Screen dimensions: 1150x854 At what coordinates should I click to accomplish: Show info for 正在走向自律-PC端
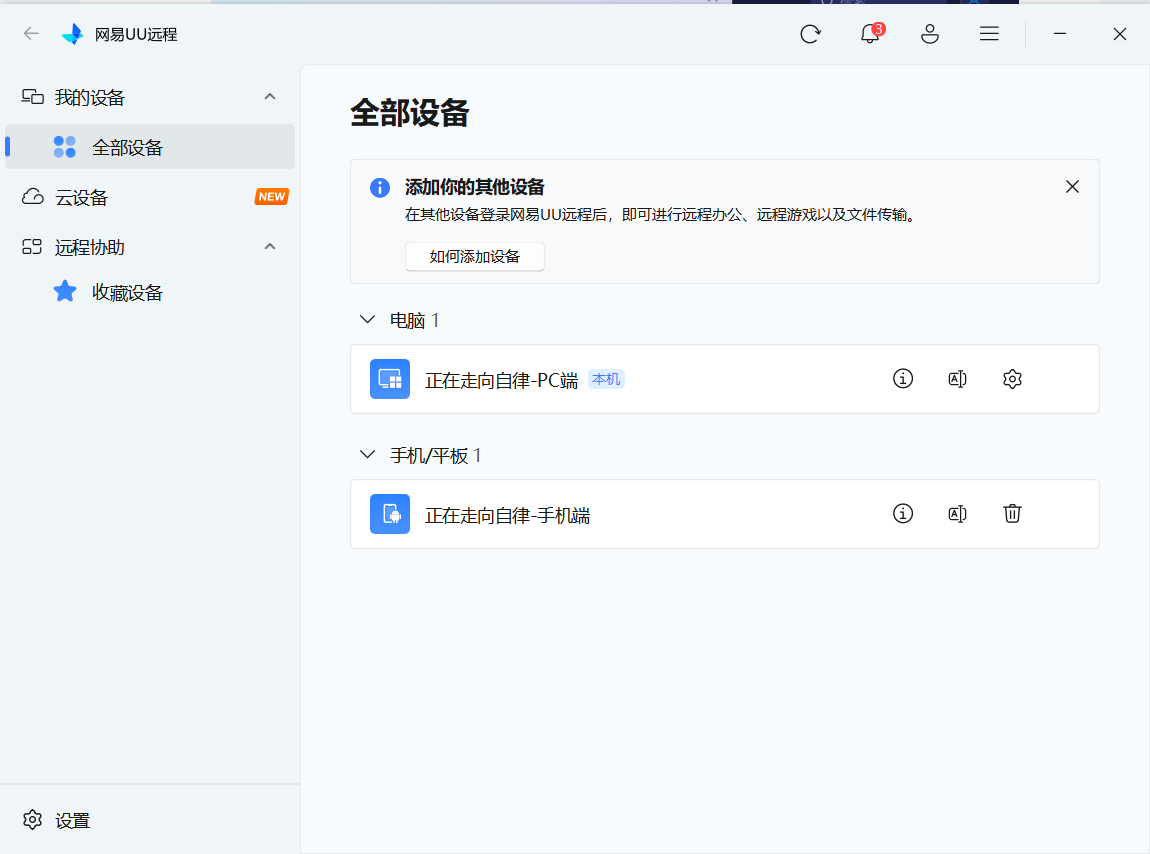903,379
